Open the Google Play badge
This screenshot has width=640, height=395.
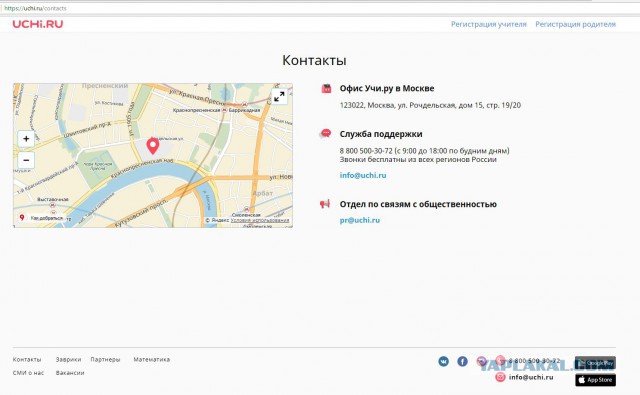(x=596, y=363)
